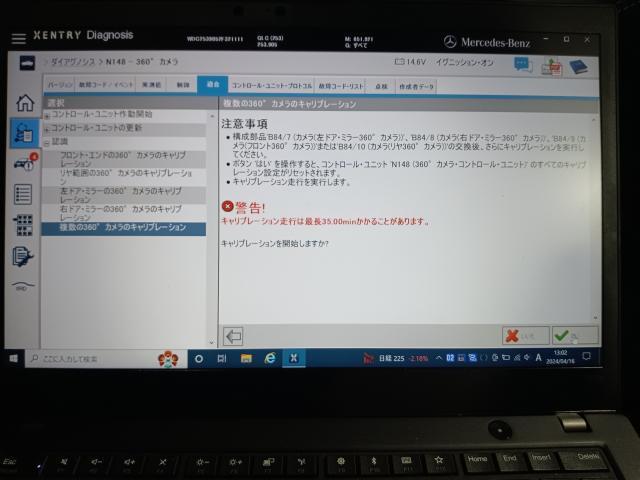The image size is (640, 480).
Task: Click the export report icon in header
Action: (551, 67)
